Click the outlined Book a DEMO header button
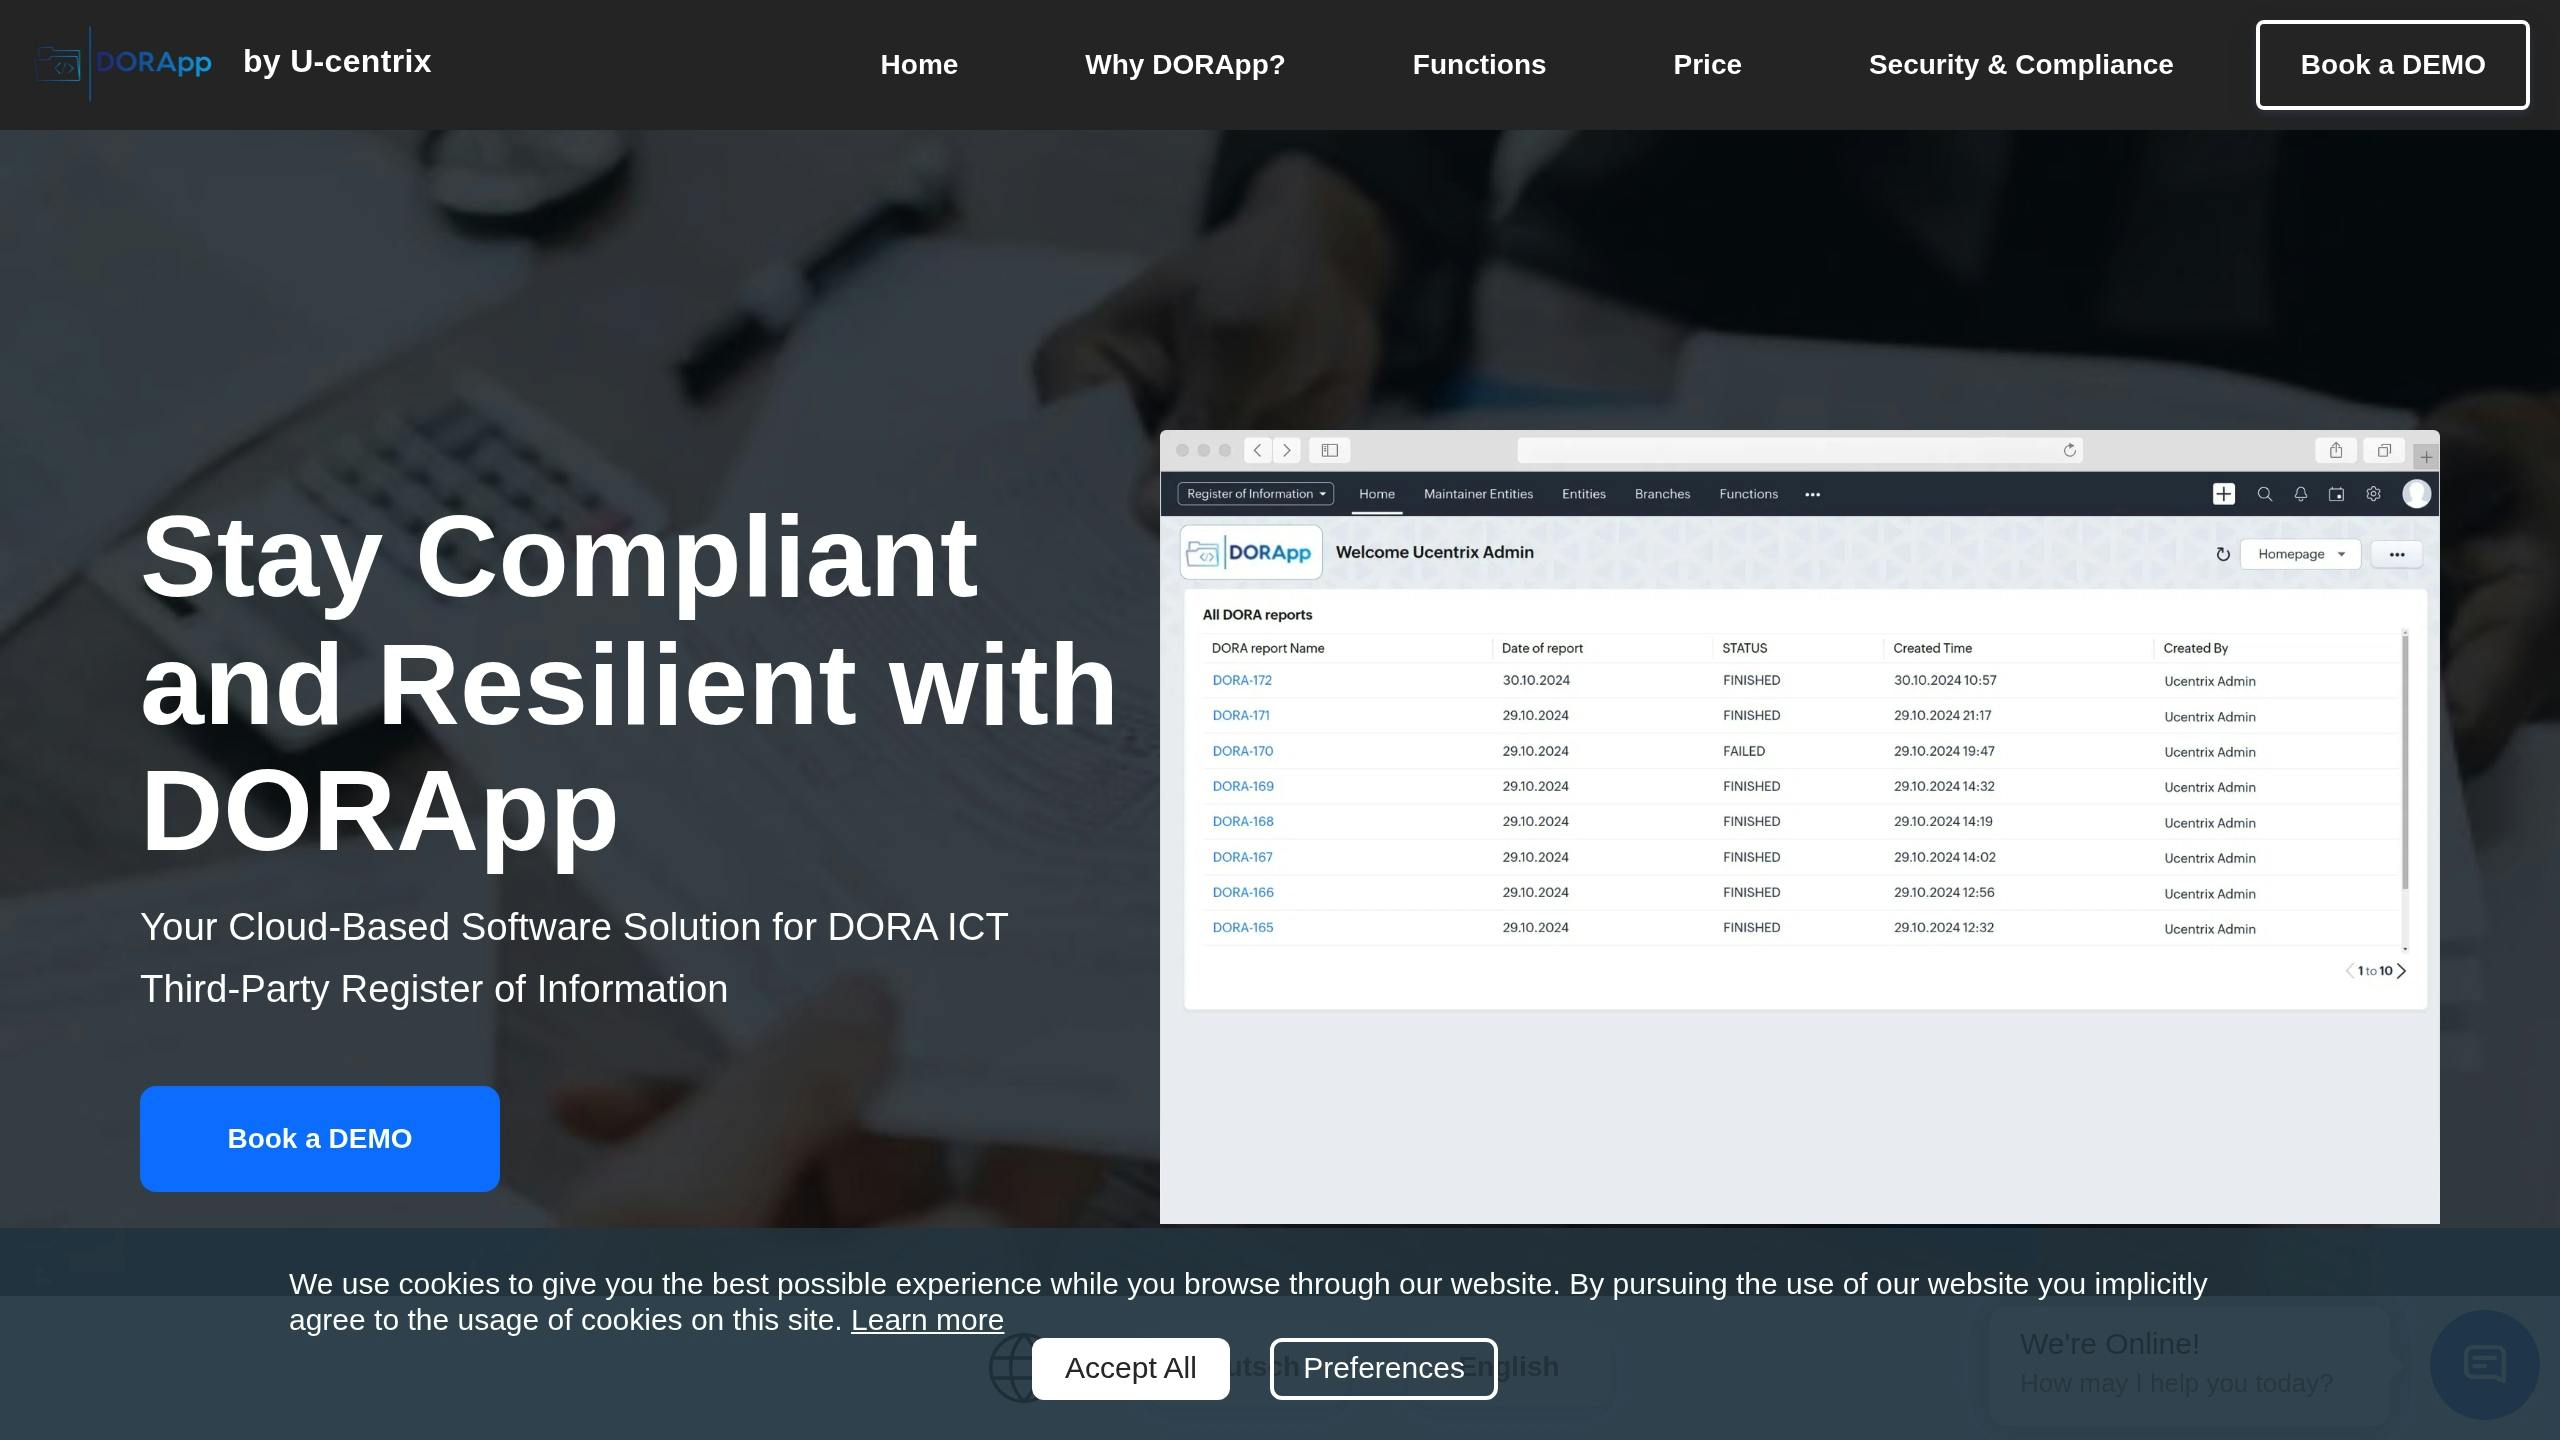 [2392, 65]
